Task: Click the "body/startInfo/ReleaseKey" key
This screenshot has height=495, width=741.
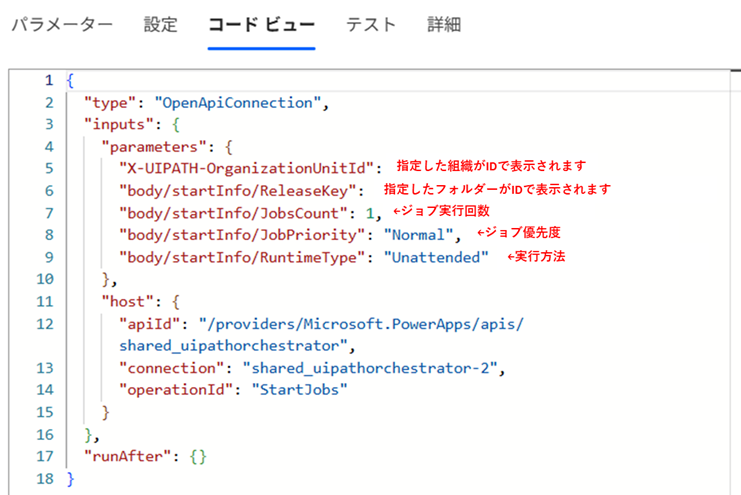Action: tap(234, 190)
